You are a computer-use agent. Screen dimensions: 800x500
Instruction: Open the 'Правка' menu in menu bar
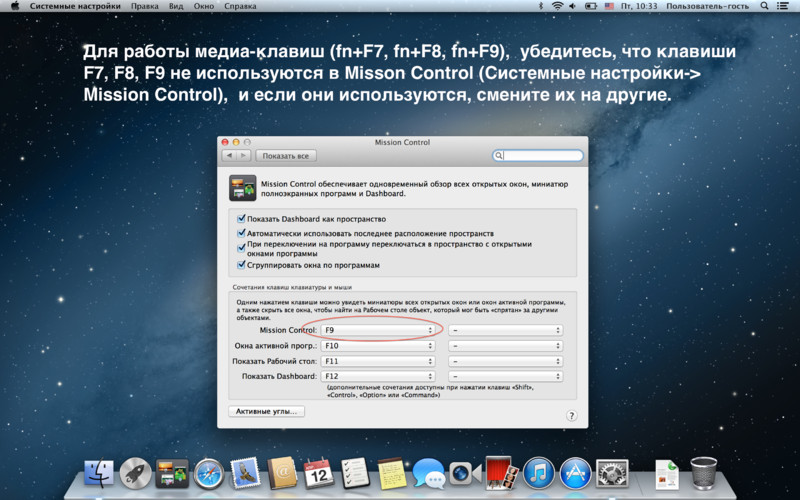pyautogui.click(x=145, y=6)
